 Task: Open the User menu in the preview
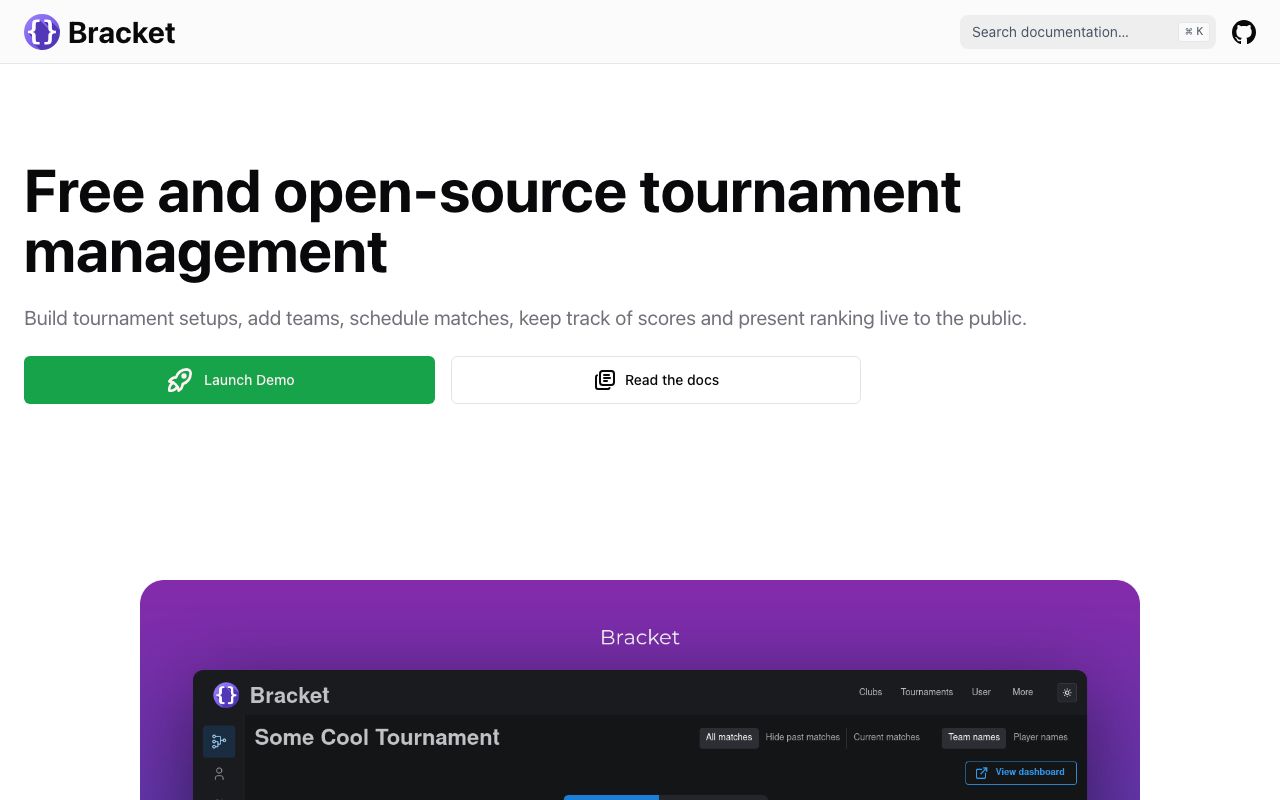pos(981,692)
